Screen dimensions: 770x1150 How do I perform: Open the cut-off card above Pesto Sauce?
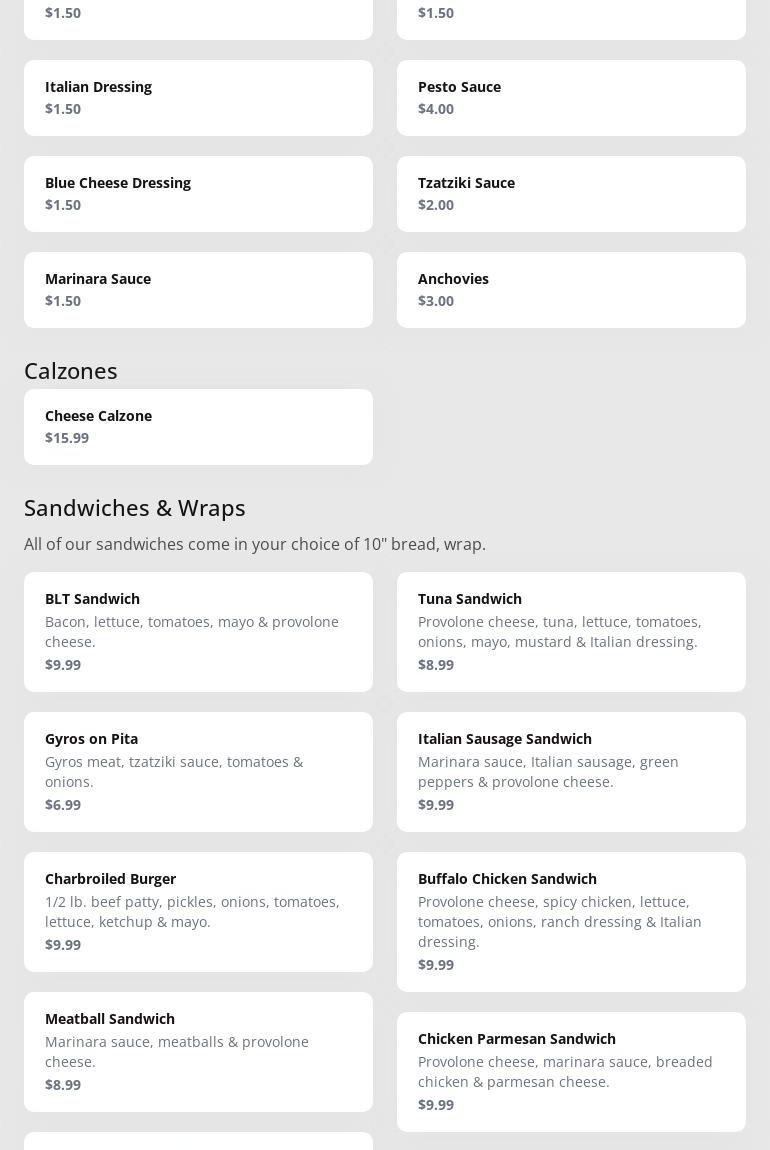[571, 18]
